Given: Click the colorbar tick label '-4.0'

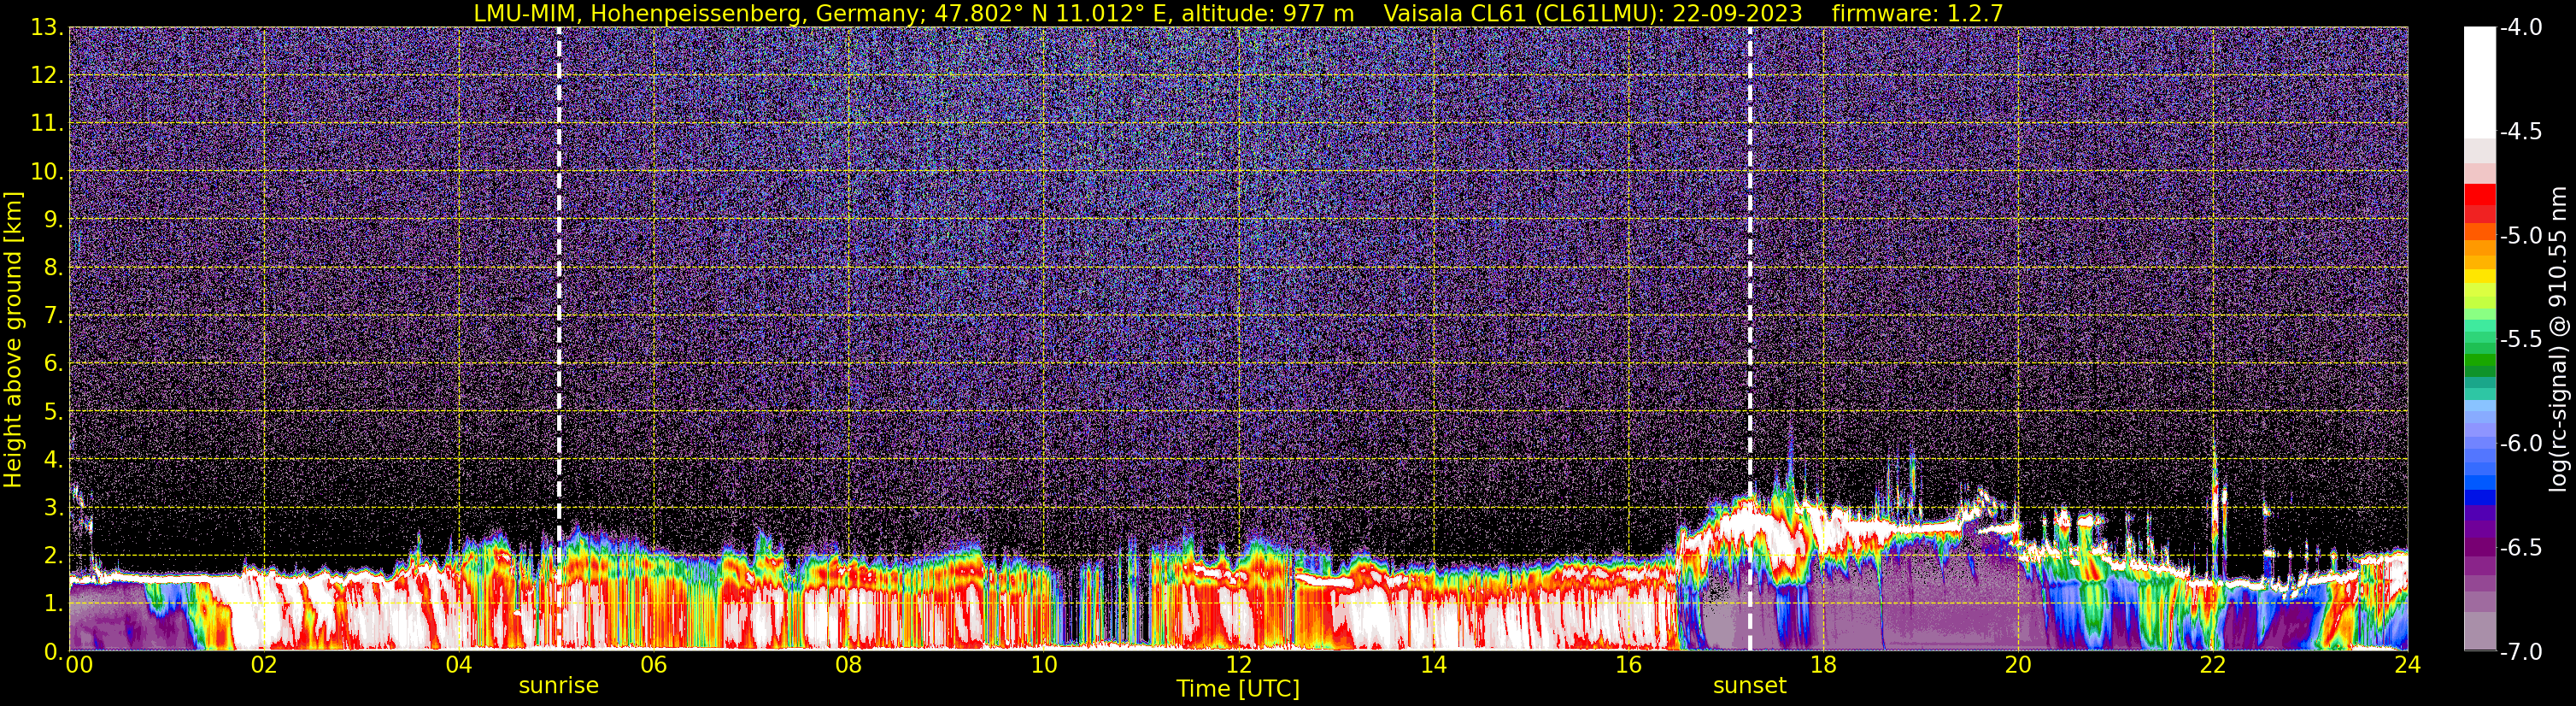Looking at the screenshot, I should 2520,28.
